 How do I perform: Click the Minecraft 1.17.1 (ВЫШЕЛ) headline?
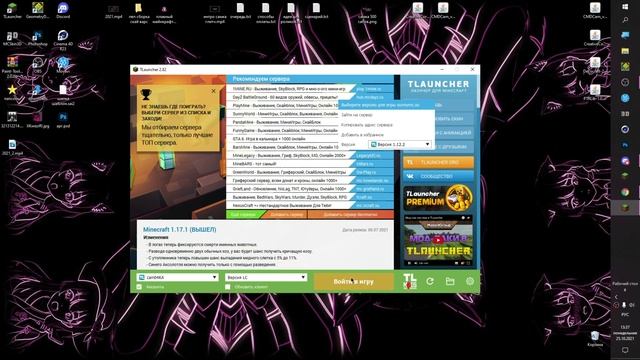pos(180,229)
